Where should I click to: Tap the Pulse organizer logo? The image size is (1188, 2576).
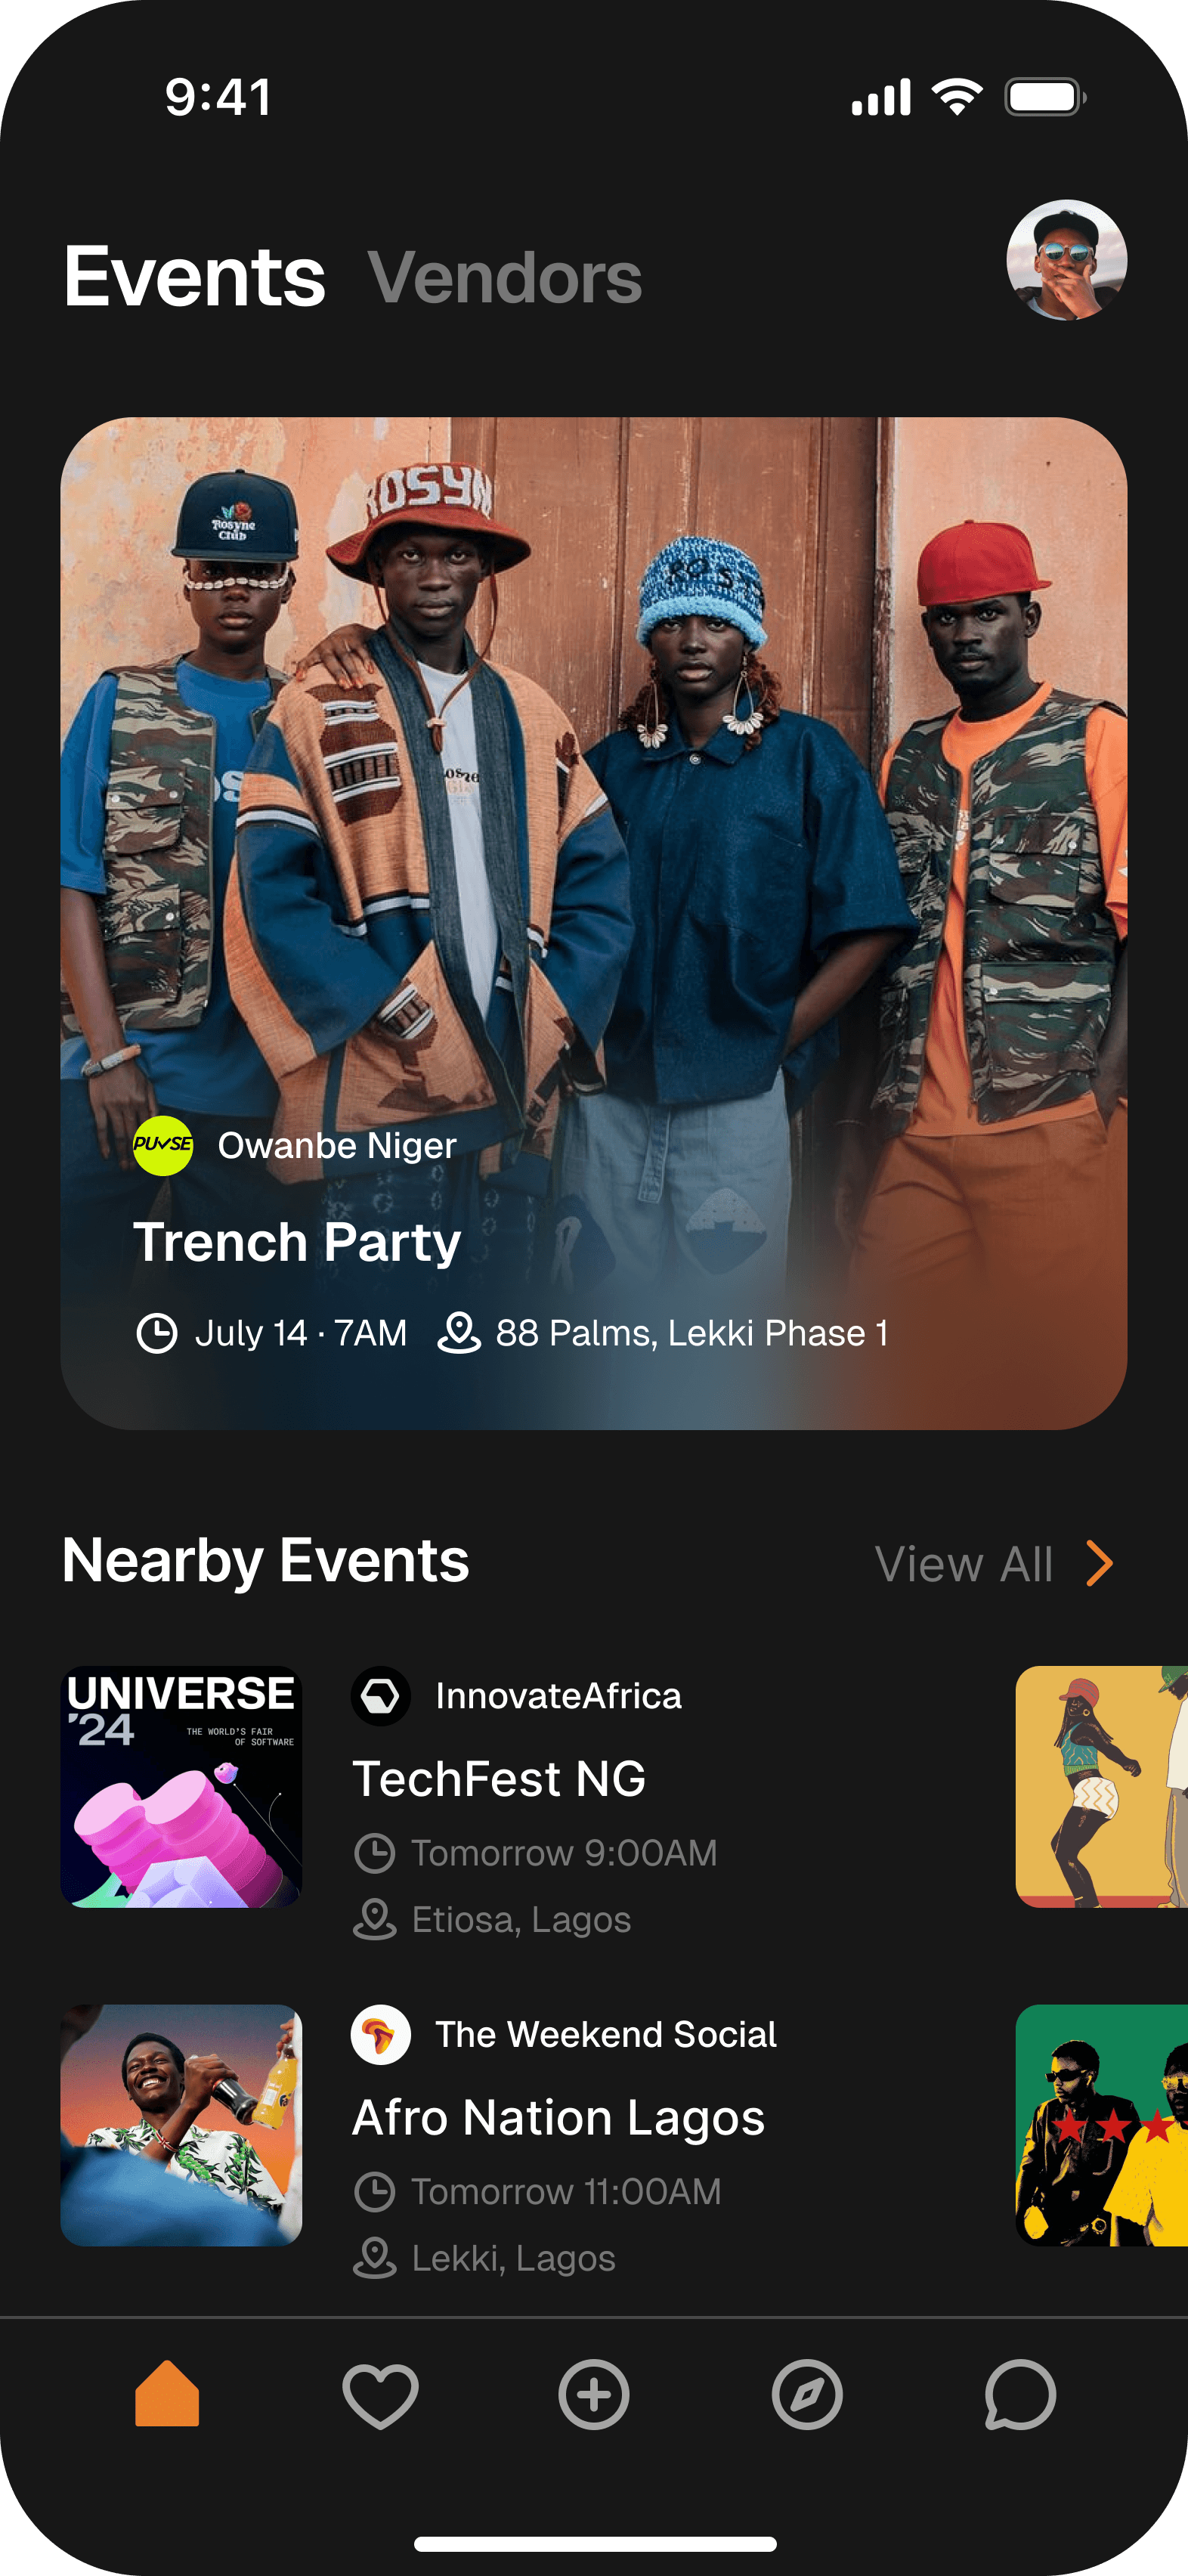click(x=163, y=1145)
